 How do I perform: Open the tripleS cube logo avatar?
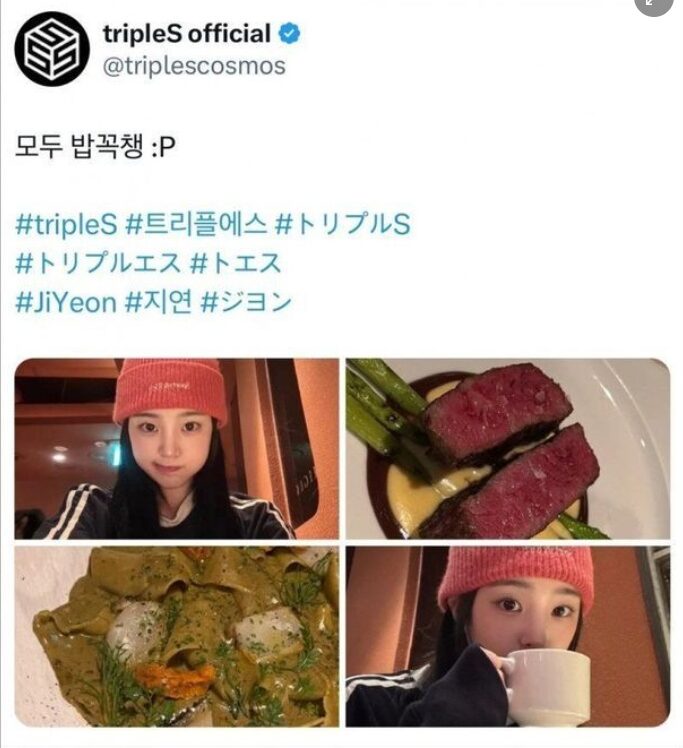[x=52, y=49]
